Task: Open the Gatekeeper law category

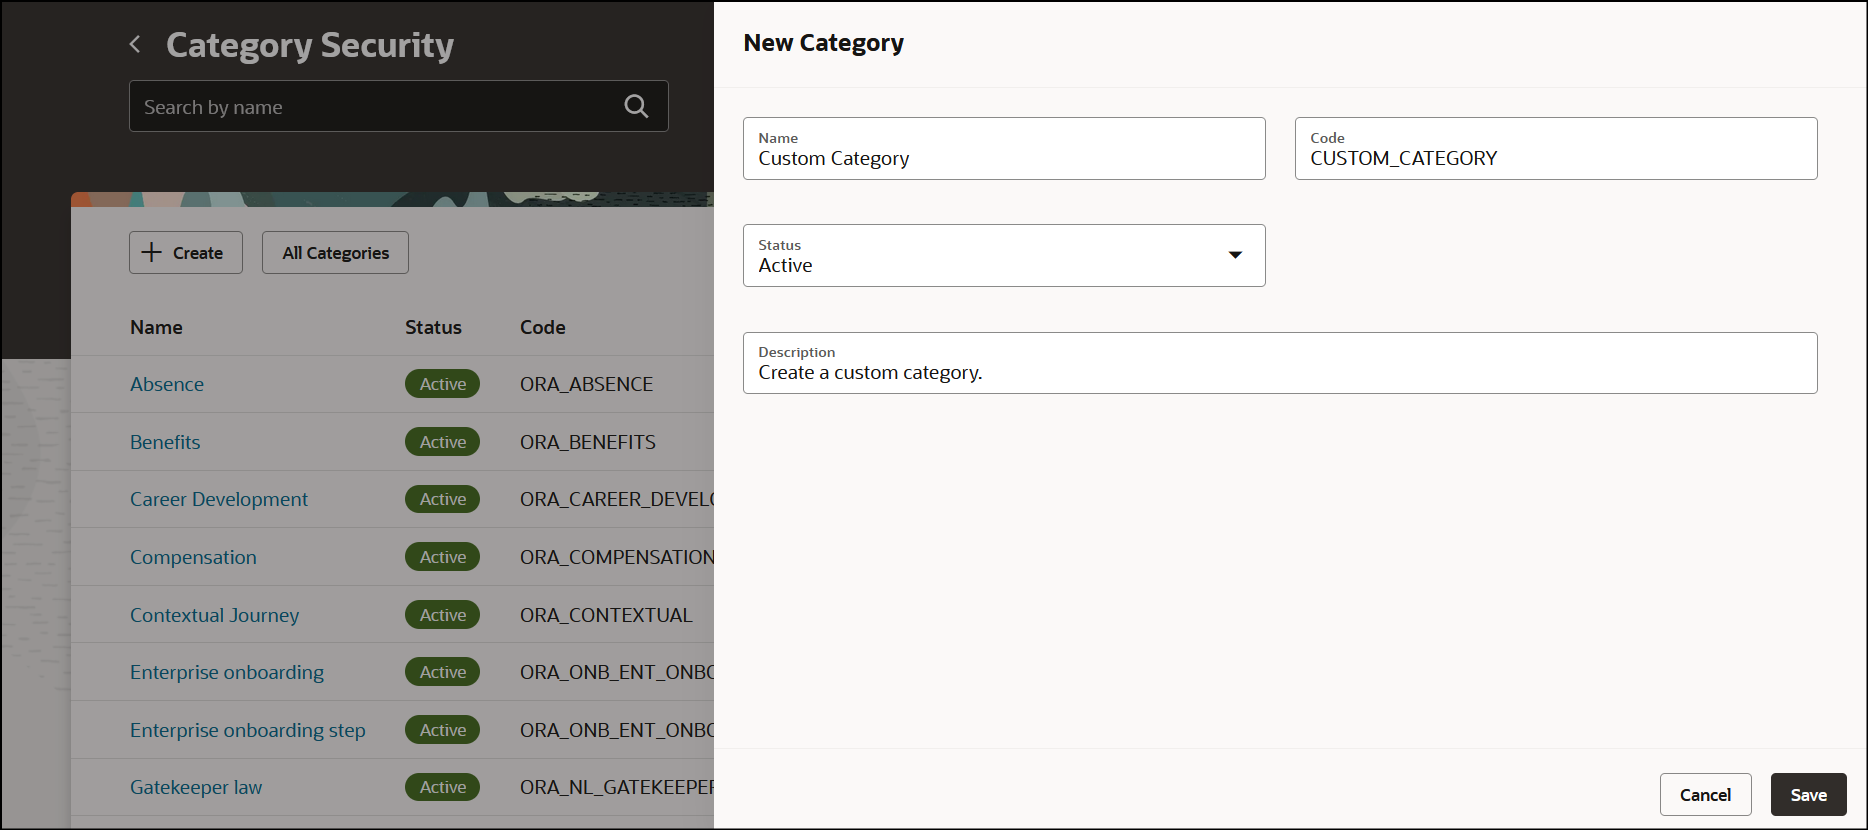Action: 196,787
